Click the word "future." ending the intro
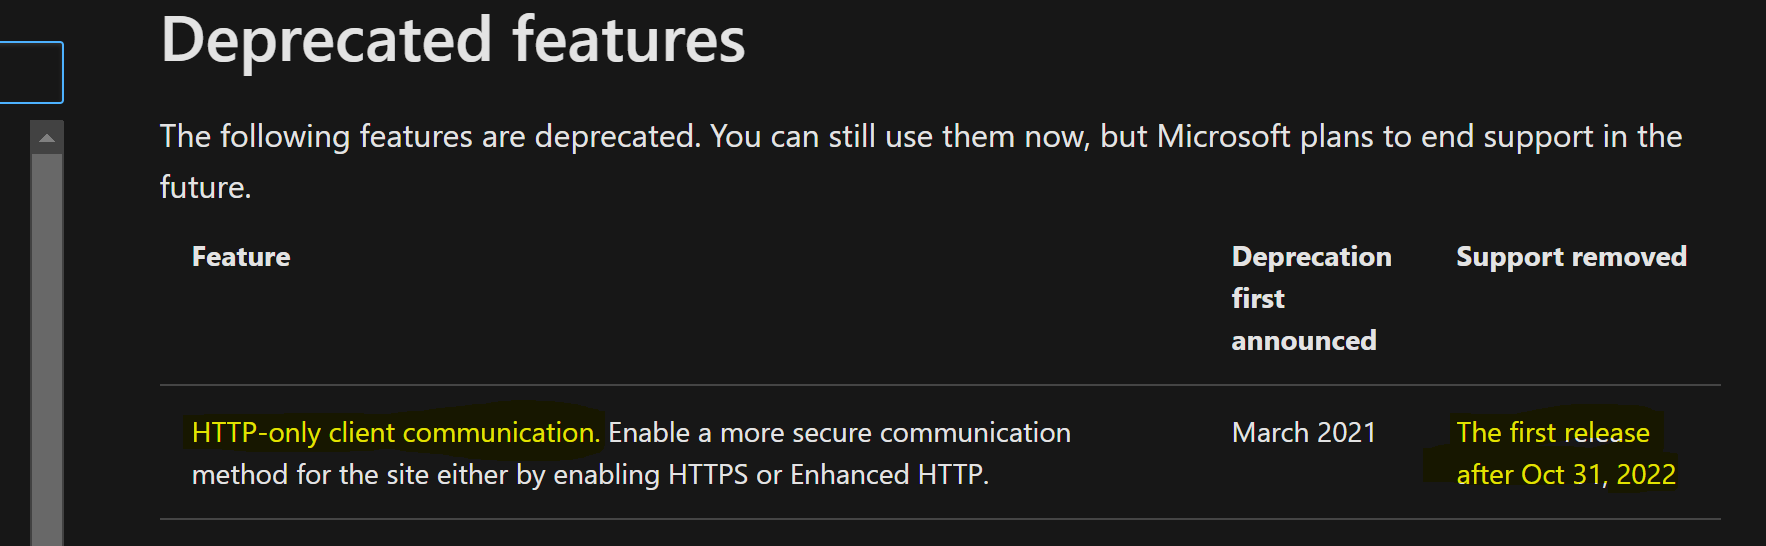Viewport: 1766px width, 546px height. coord(206,187)
